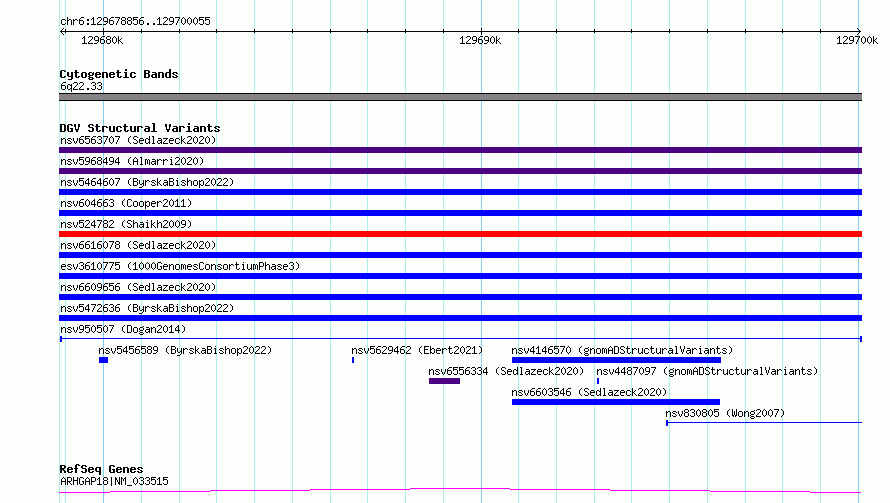Image resolution: width=890 pixels, height=503 pixels.
Task: Click the blue bar under nsv6616078
Action: pyautogui.click(x=460, y=255)
